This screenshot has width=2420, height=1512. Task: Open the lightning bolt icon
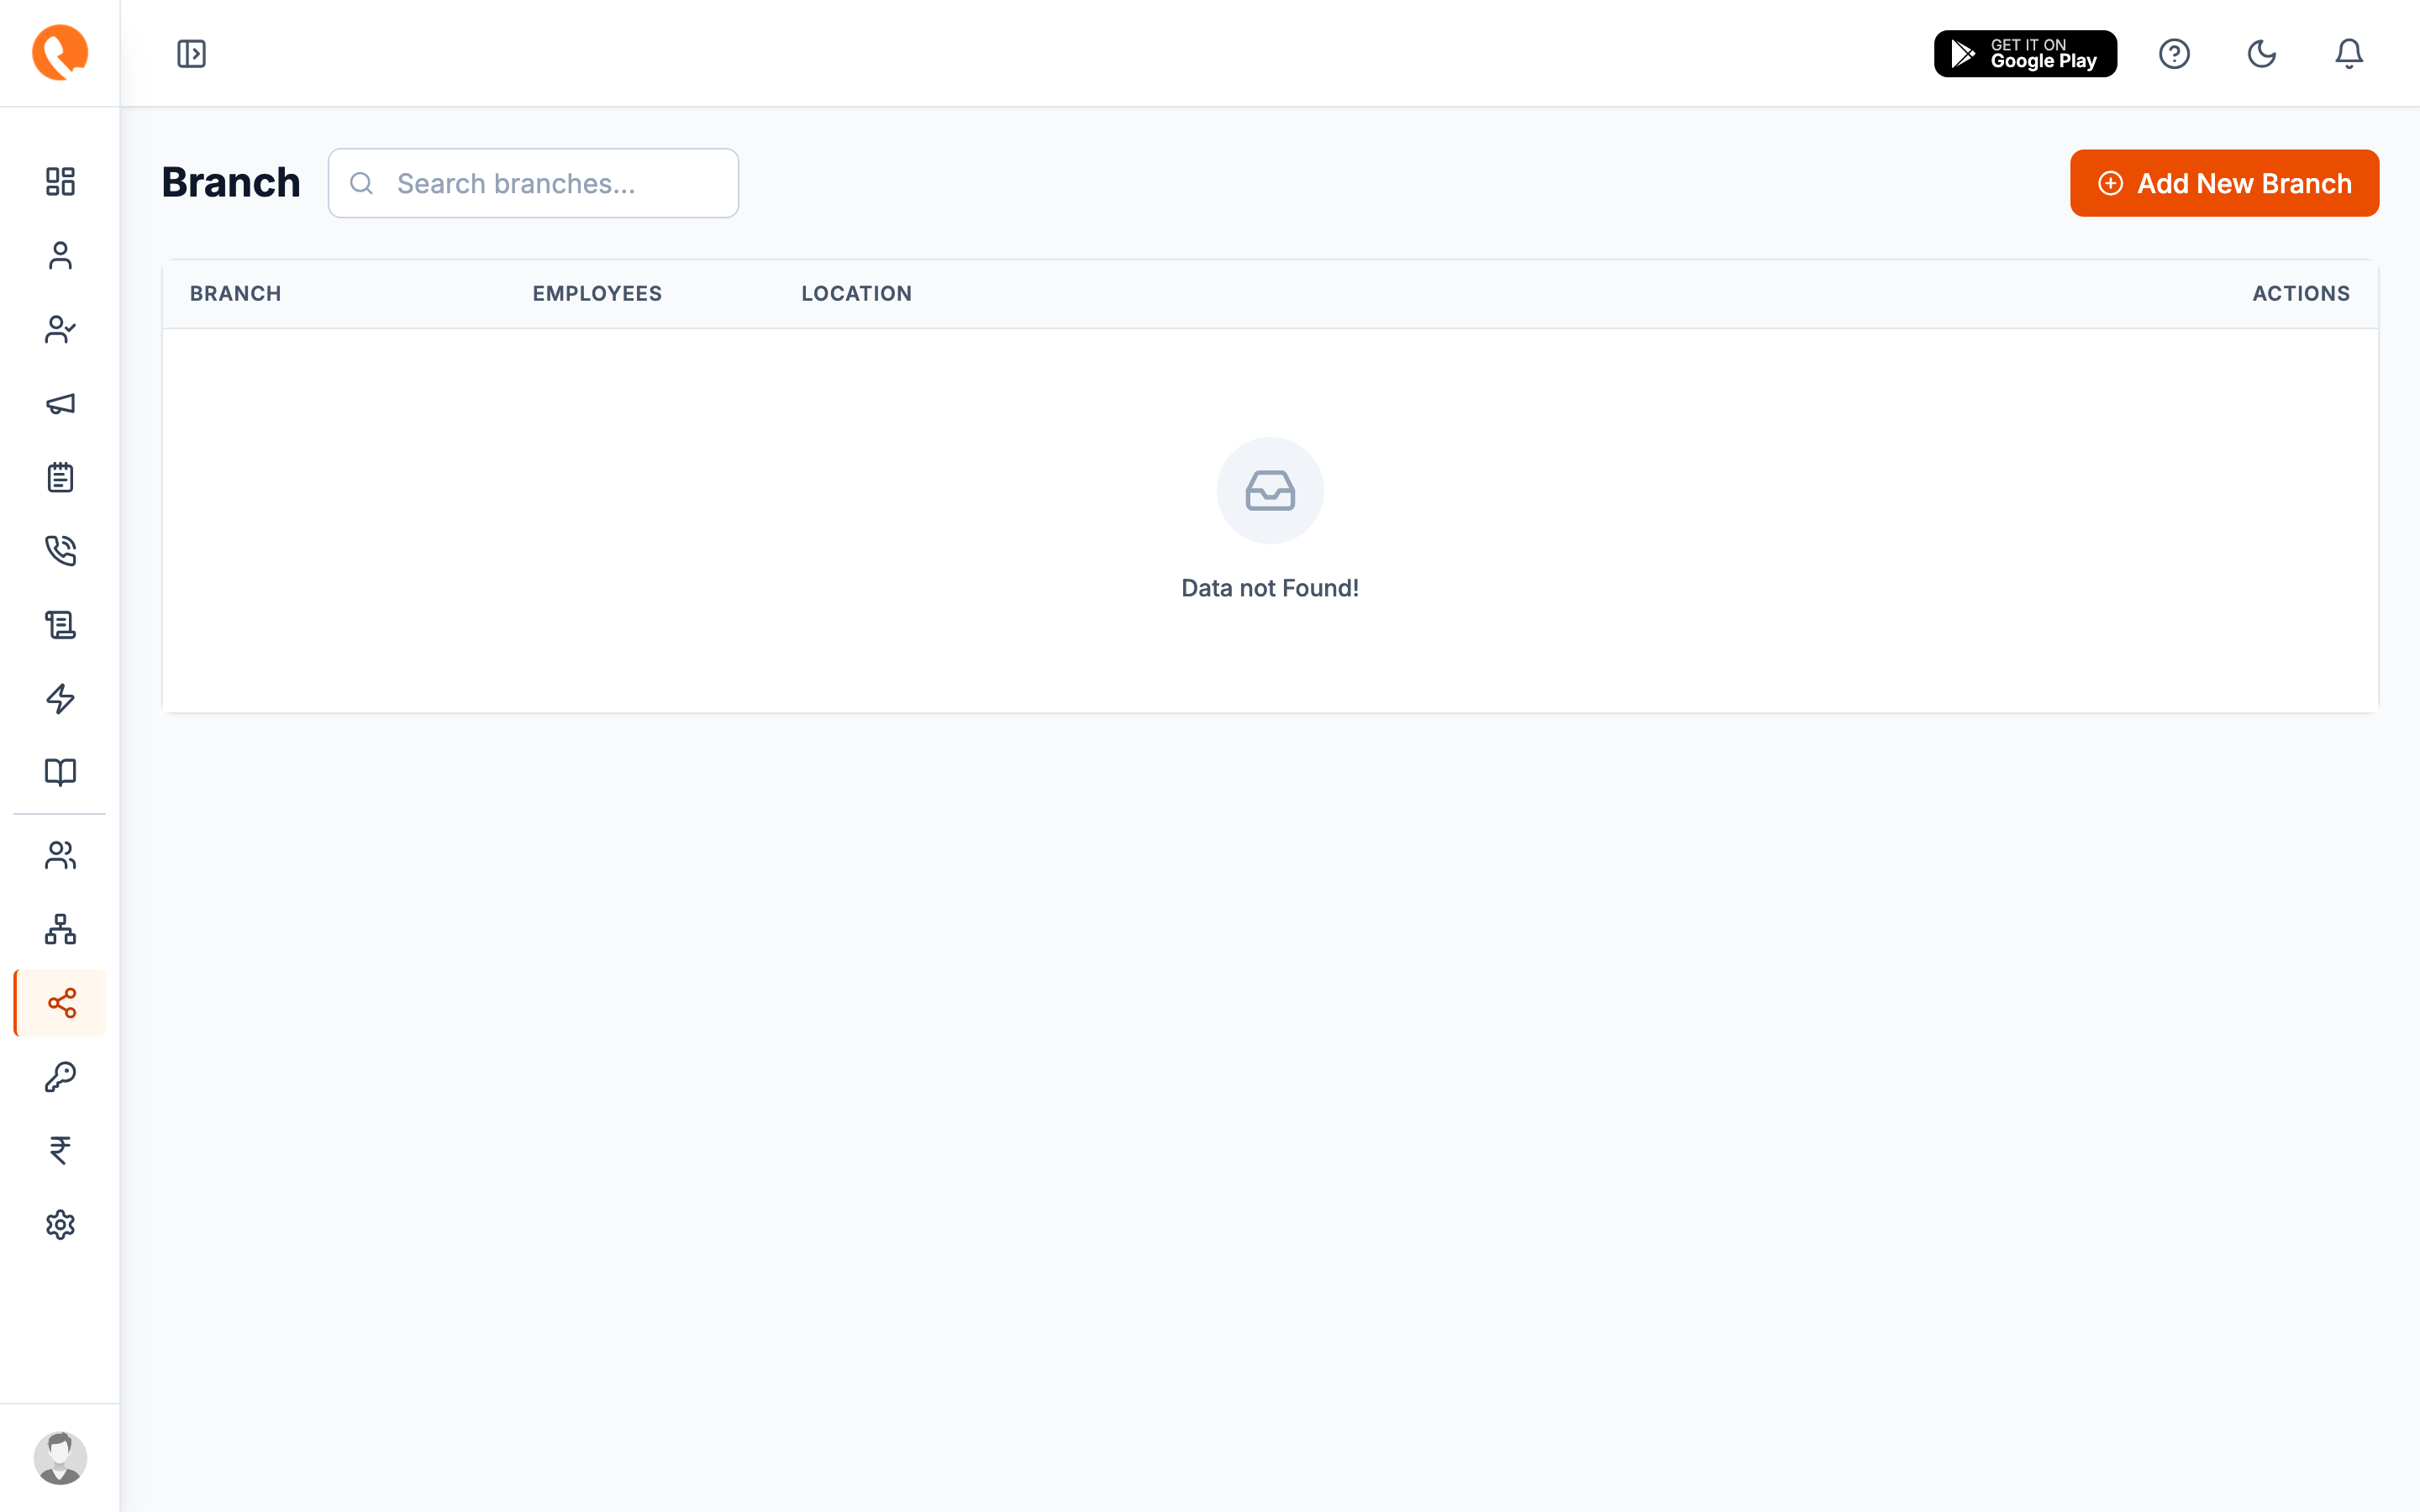click(60, 699)
